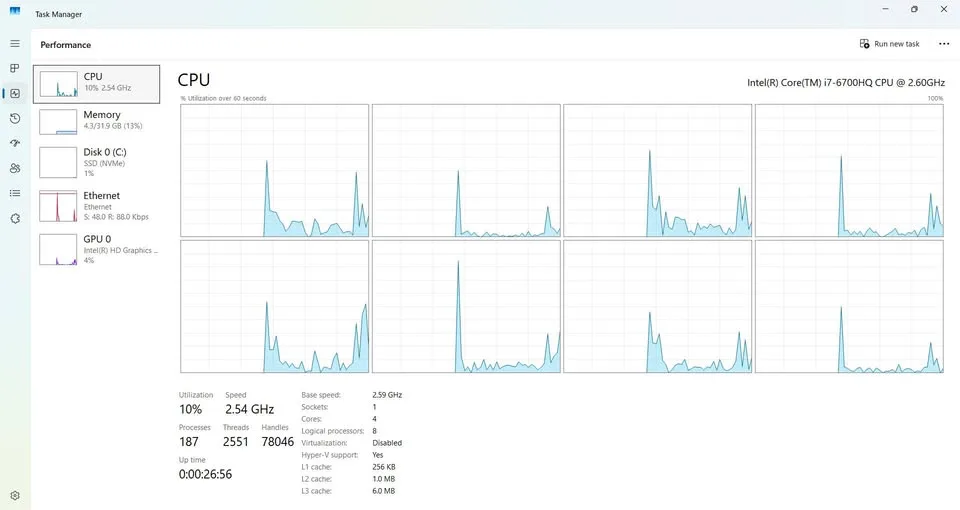This screenshot has height=510, width=960.
Task: Click the bottom-right logical processor graph
Action: [x=849, y=306]
